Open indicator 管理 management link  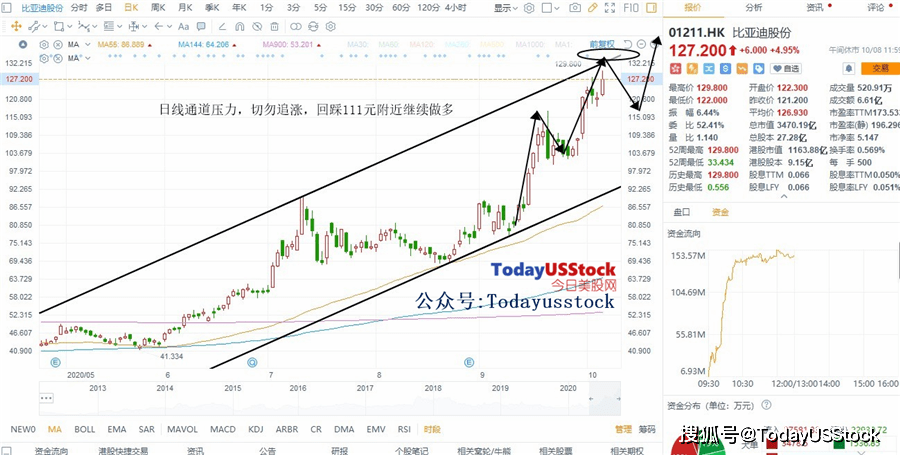623,429
